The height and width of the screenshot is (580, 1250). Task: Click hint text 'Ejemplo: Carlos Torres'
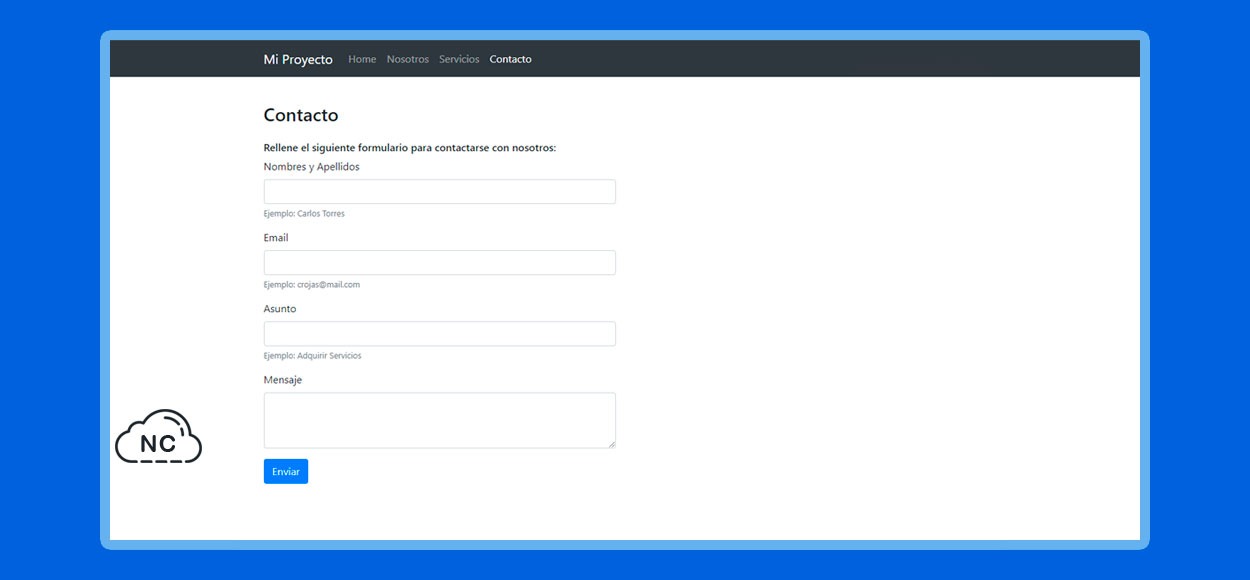pyautogui.click(x=304, y=214)
